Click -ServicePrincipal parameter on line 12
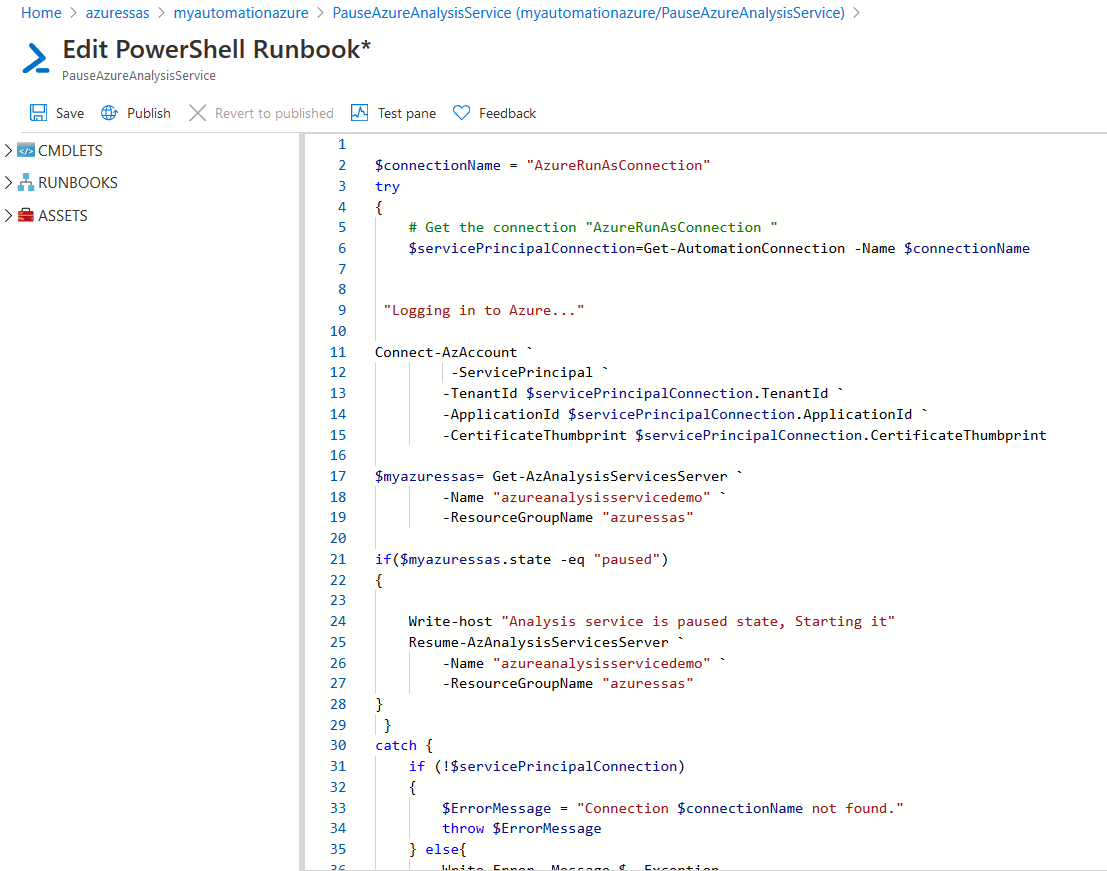 pos(522,372)
